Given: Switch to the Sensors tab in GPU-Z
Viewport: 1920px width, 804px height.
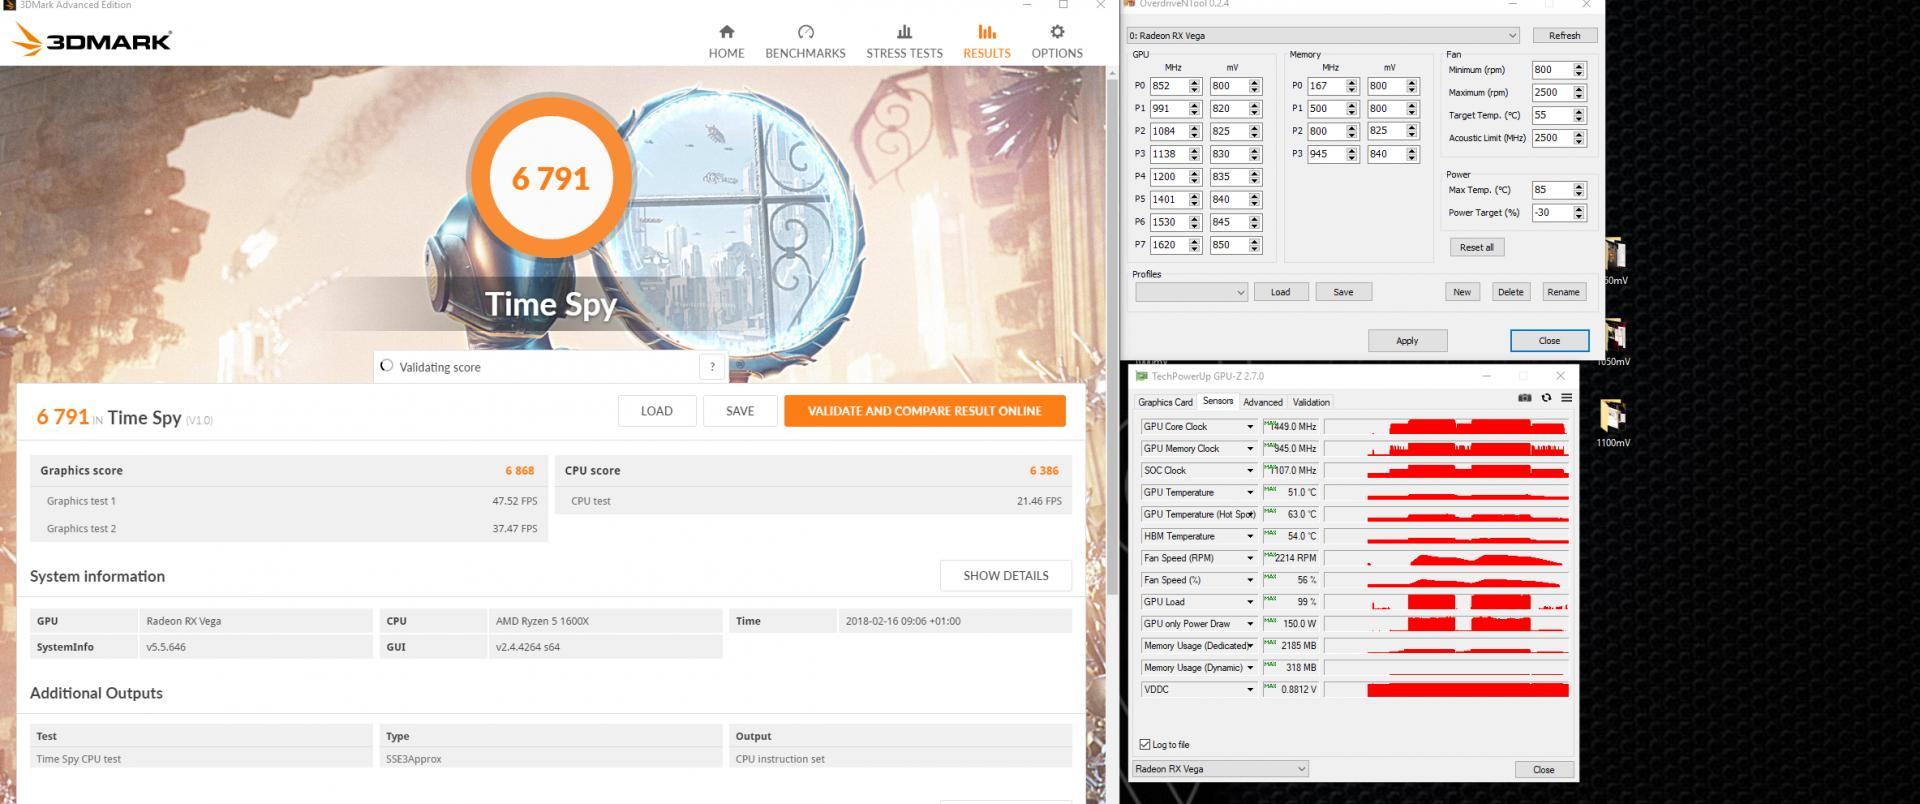Looking at the screenshot, I should [1218, 401].
